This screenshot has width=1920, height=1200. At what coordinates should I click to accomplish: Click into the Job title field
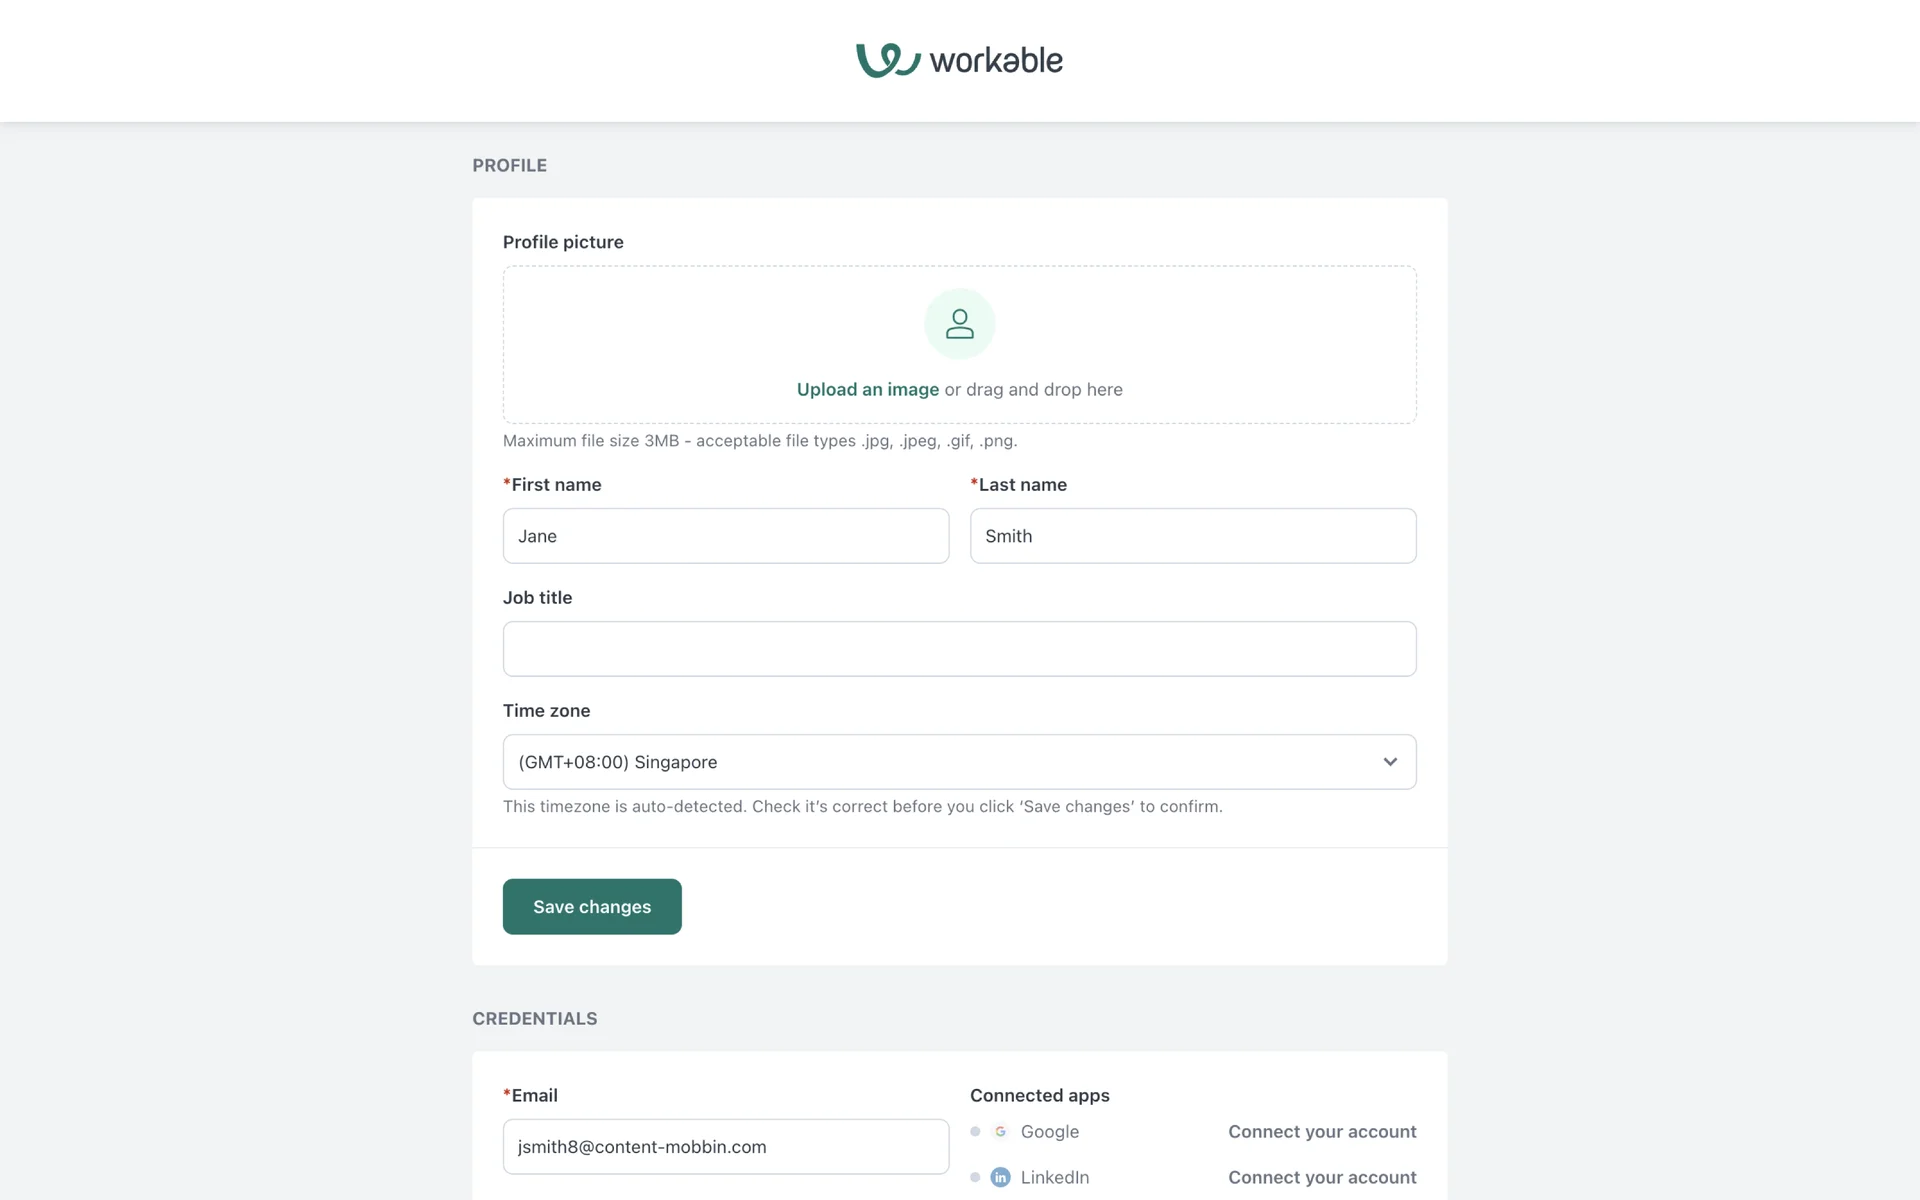(959, 649)
